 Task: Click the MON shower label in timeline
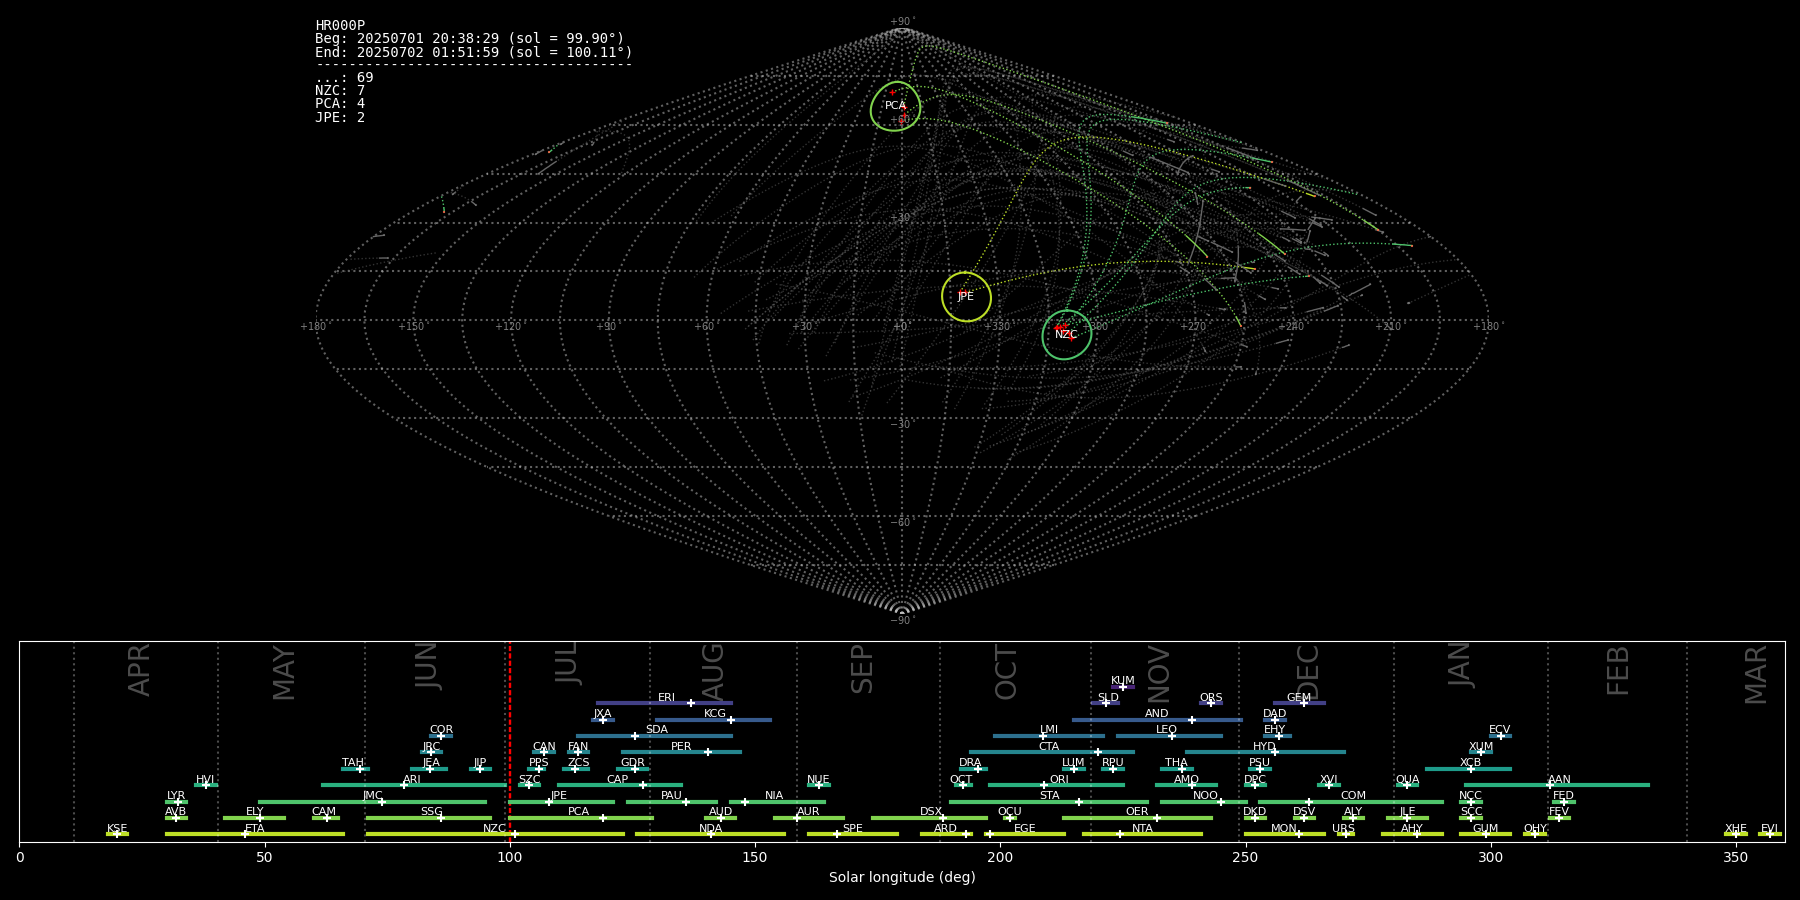tap(1284, 829)
